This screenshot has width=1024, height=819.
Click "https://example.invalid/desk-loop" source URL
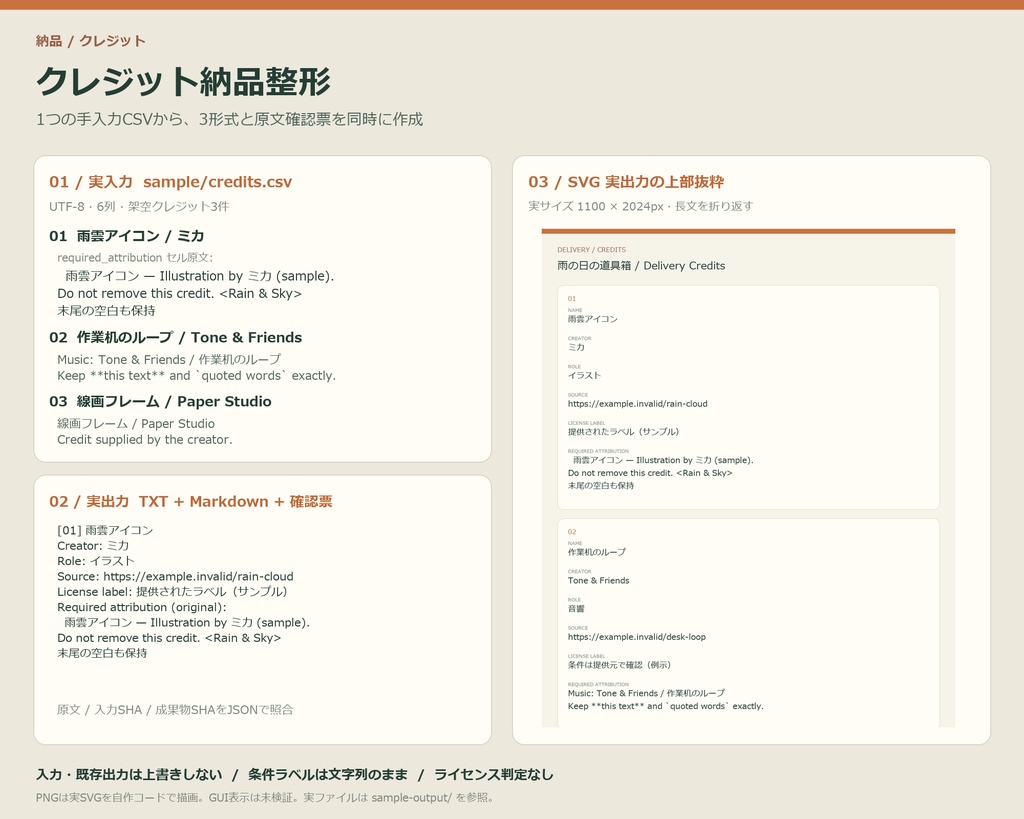pos(637,637)
